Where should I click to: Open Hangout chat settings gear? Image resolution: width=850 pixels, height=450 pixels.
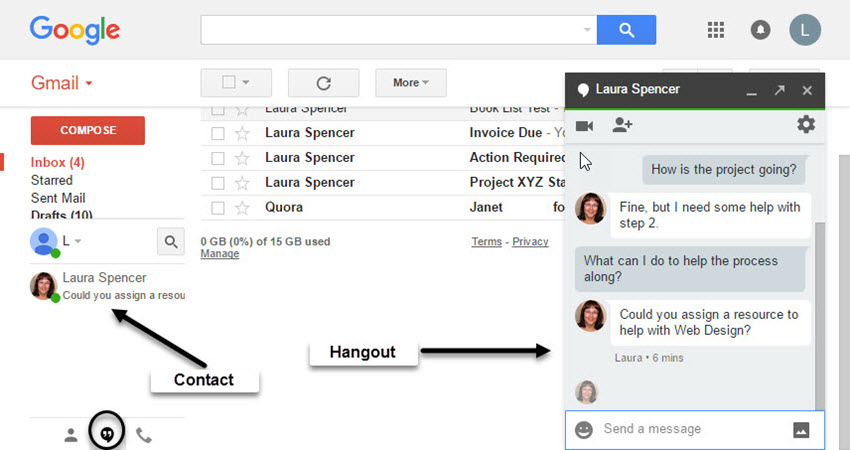(806, 125)
